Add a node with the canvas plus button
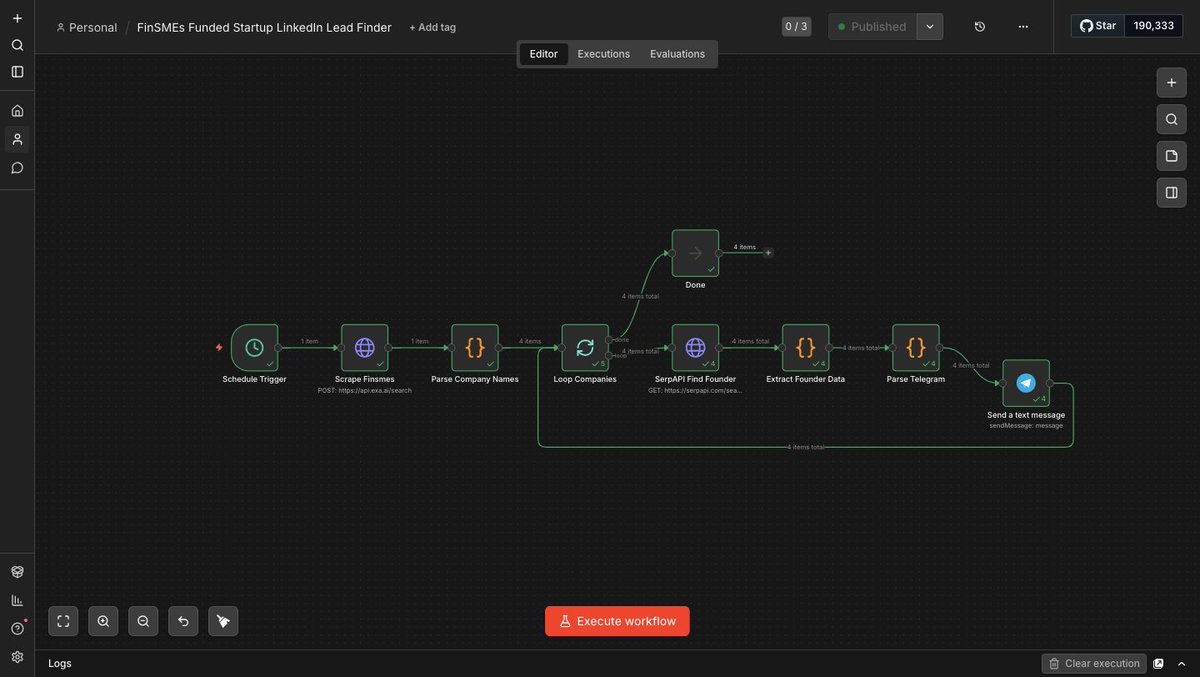This screenshot has height=677, width=1200. (1171, 82)
